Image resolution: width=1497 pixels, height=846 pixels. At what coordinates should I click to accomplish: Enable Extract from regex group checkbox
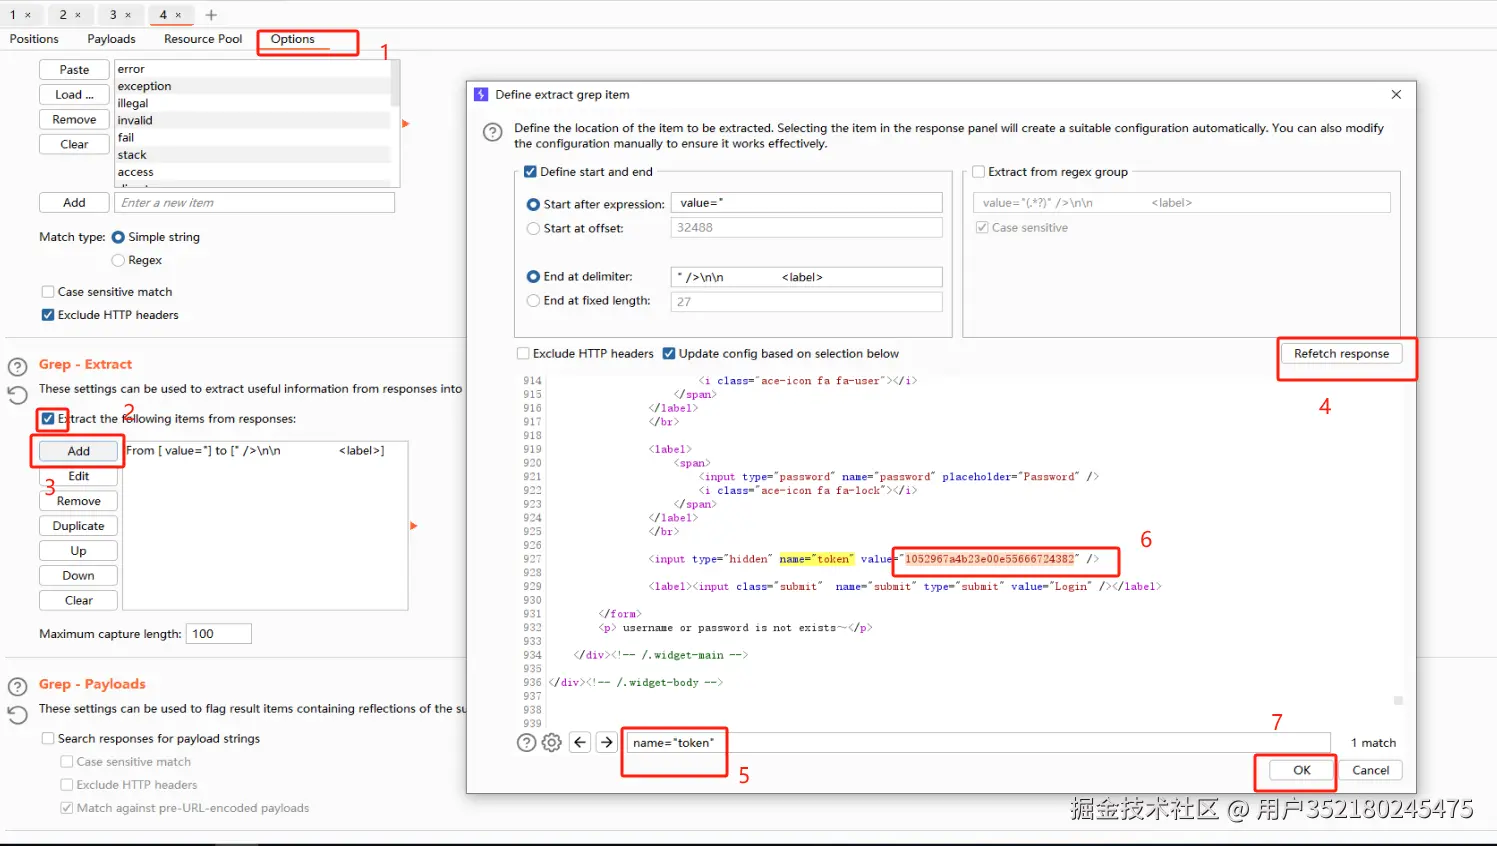coord(979,172)
